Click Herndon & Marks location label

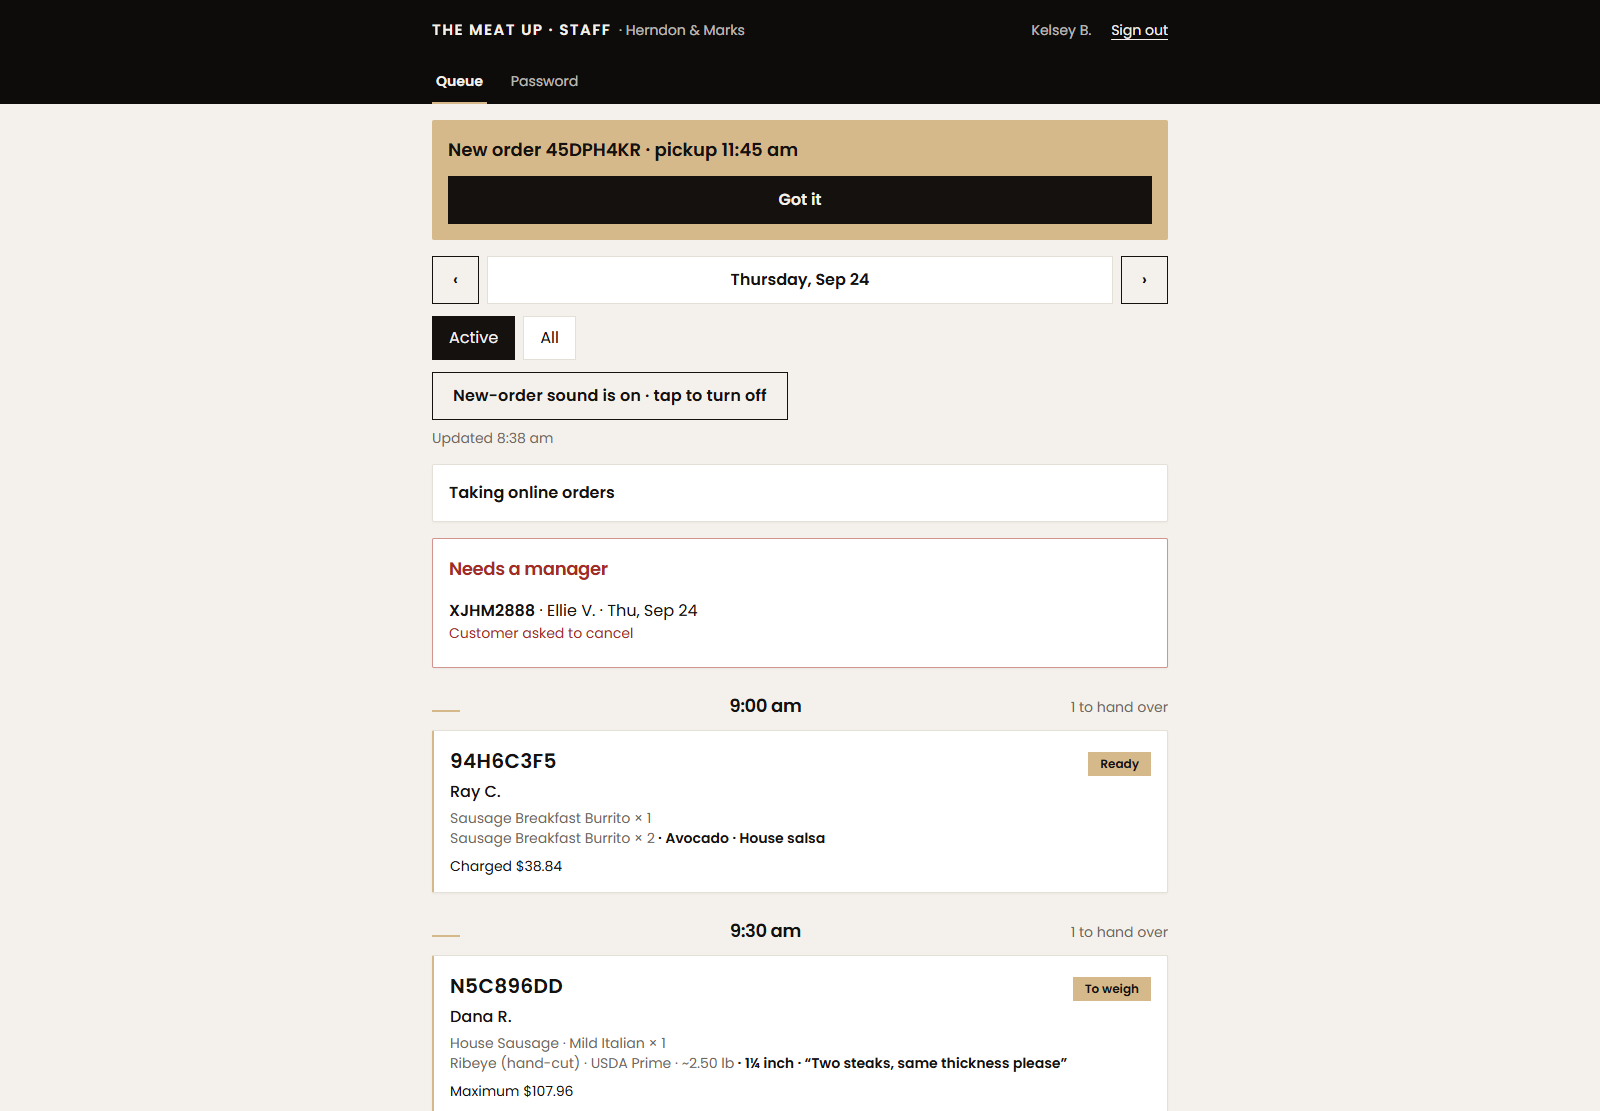pyautogui.click(x=685, y=30)
